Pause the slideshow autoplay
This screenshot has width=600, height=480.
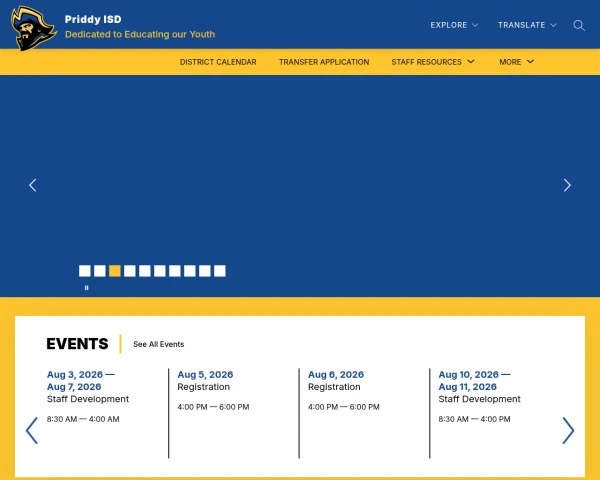pyautogui.click(x=86, y=288)
